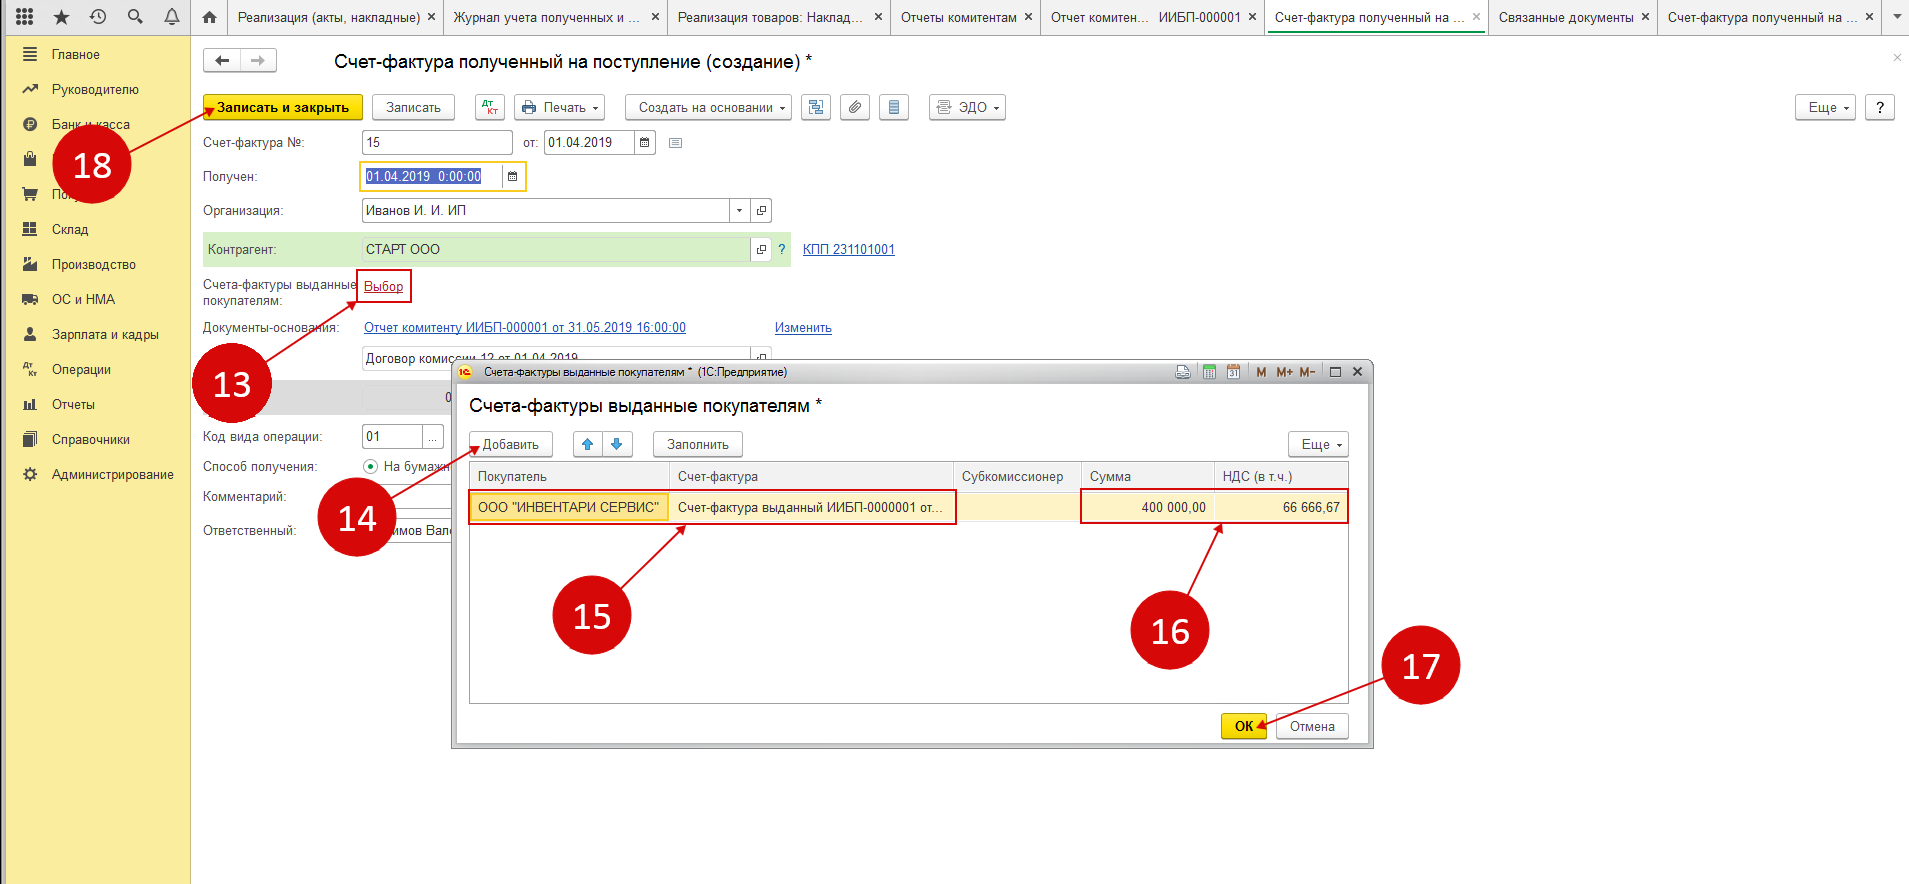Image resolution: width=1909 pixels, height=884 pixels.
Task: Close 'Отчеты комитентам' tab
Action: pyautogui.click(x=1028, y=17)
